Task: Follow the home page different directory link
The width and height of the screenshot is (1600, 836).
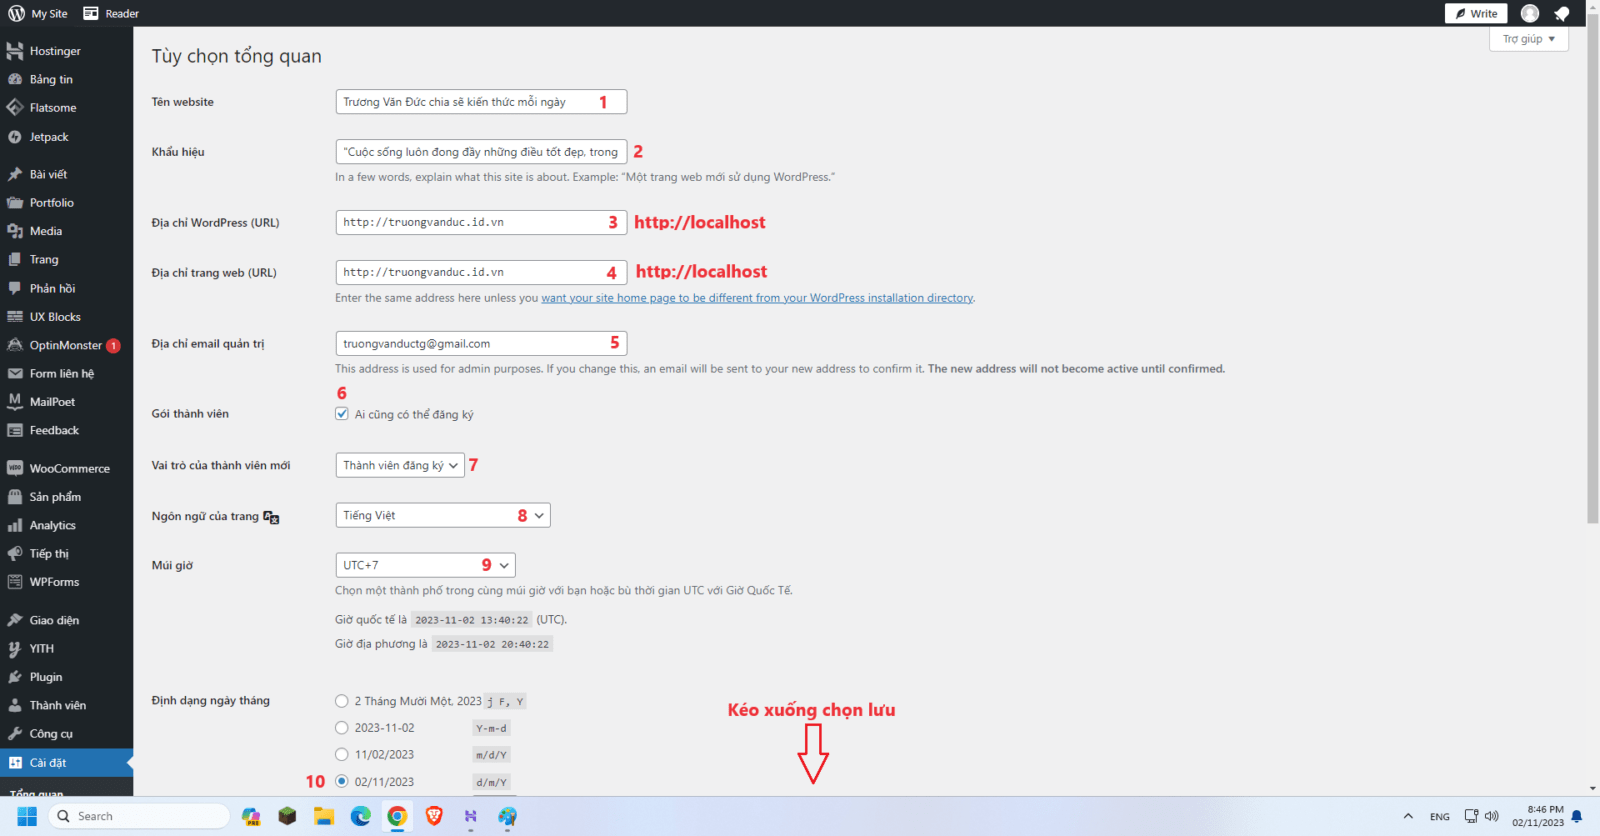Action: pos(757,298)
